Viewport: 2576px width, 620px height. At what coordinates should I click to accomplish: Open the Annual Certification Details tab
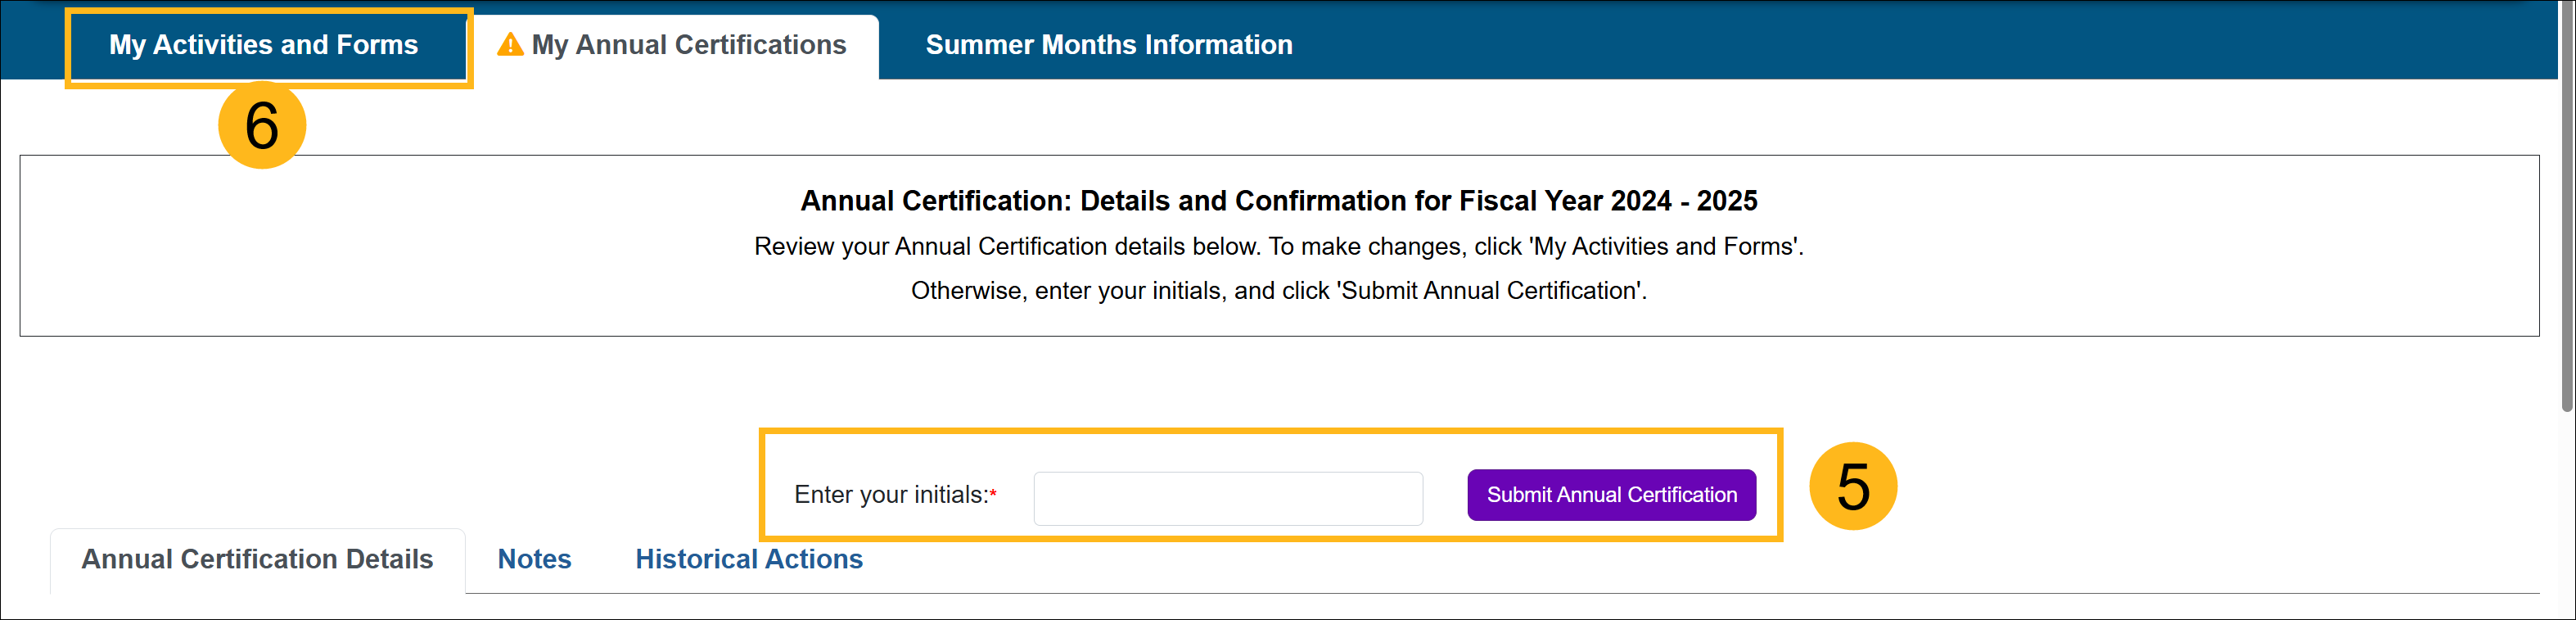coord(257,559)
